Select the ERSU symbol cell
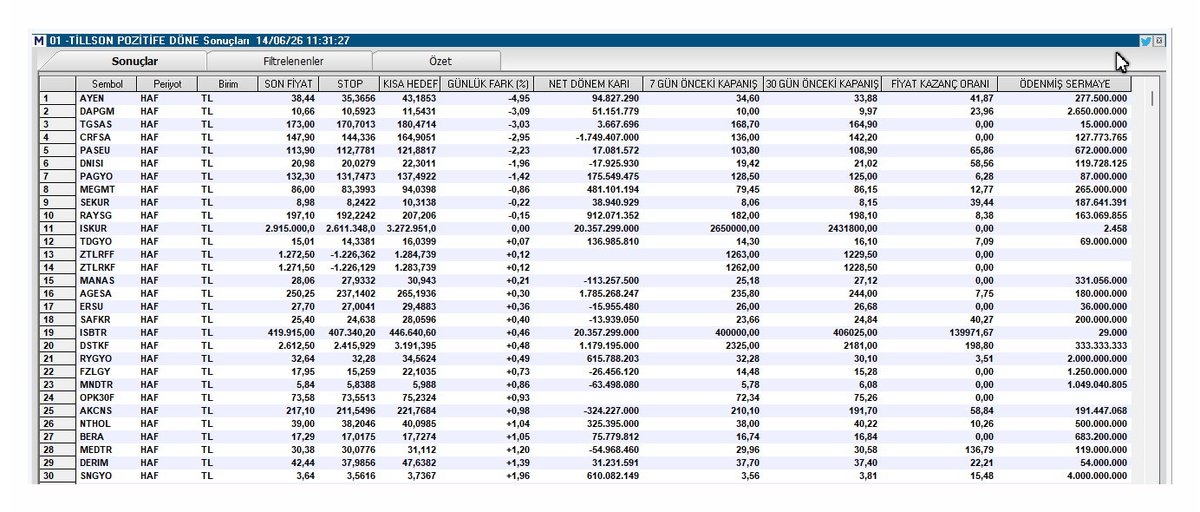Viewport: 1200px width, 512px height. click(x=107, y=306)
